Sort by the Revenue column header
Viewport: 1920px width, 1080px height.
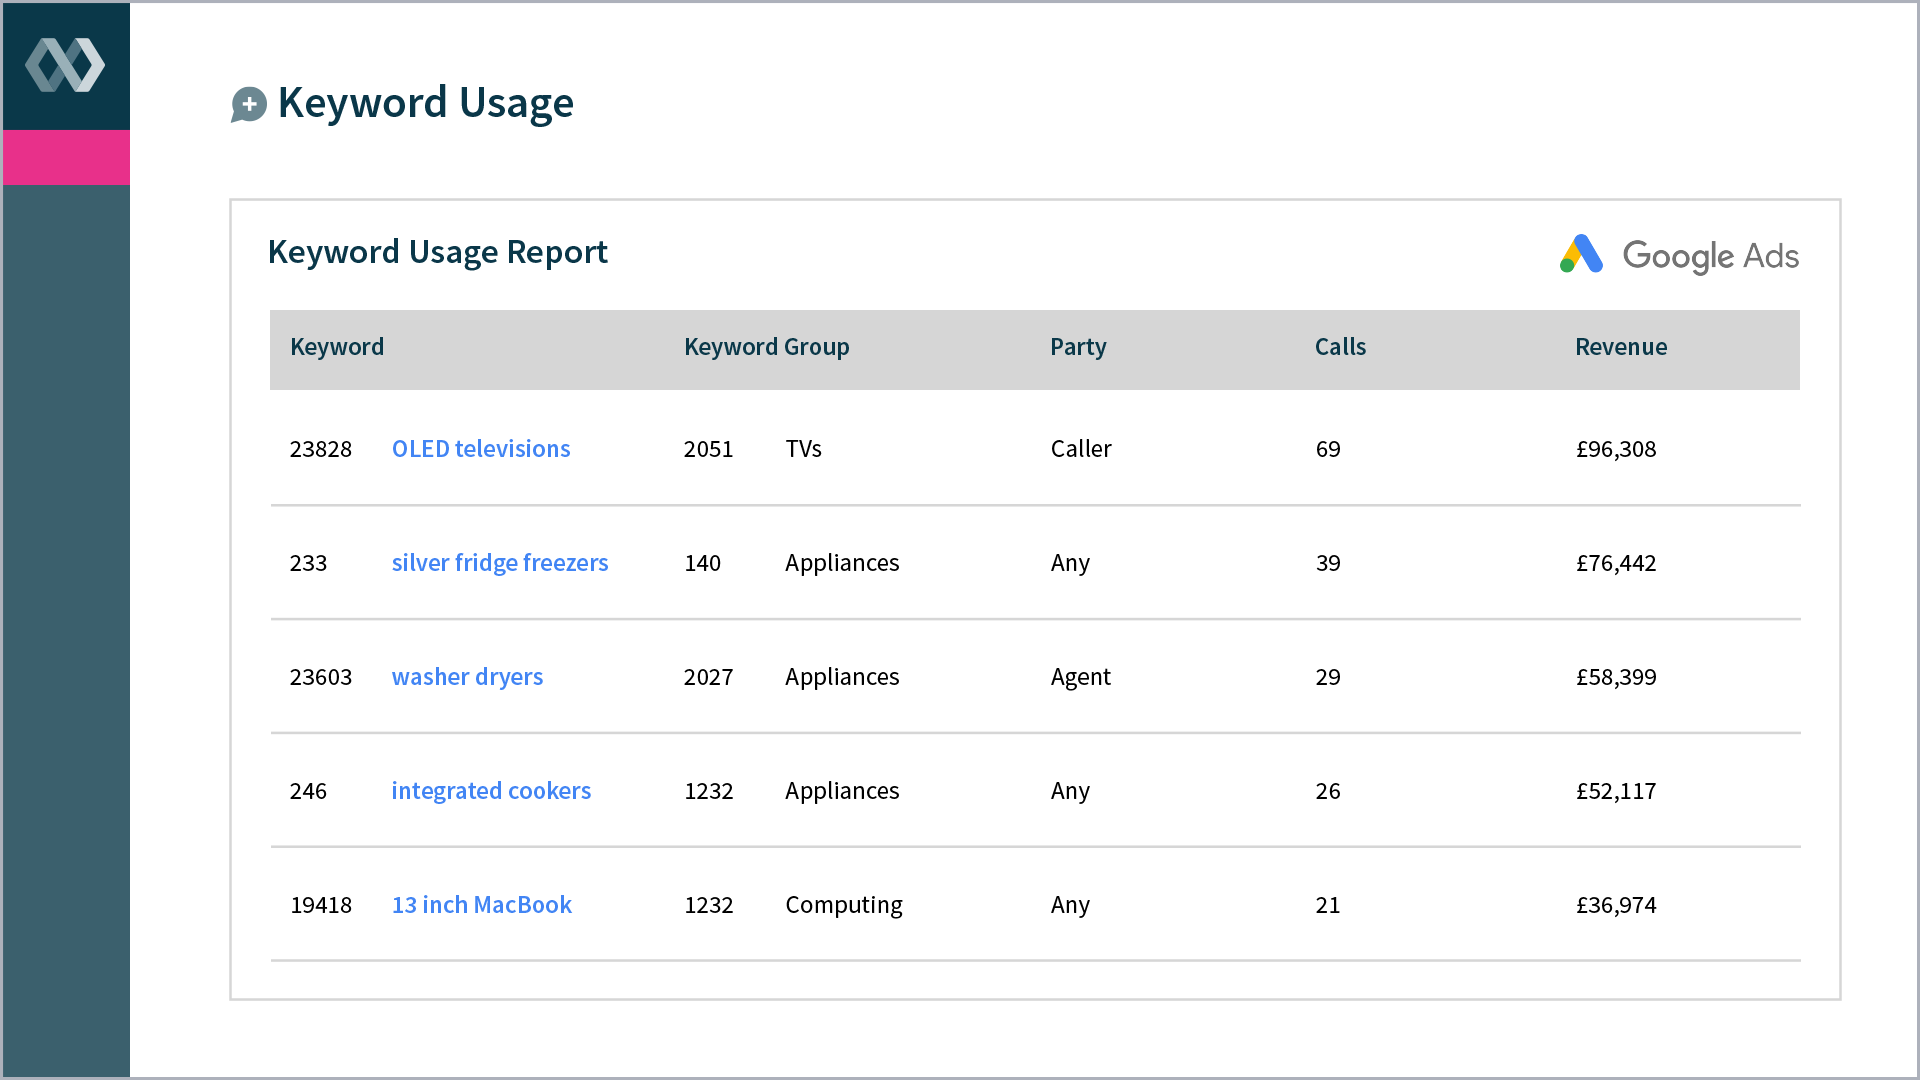coord(1621,347)
